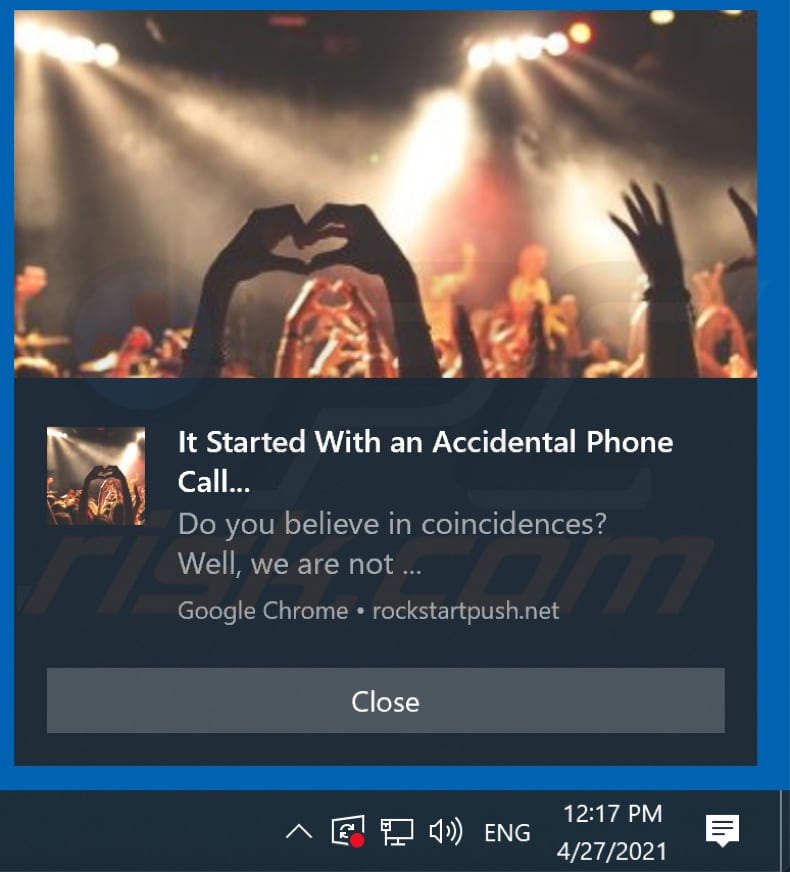Click the raised open hand silhouette in banner
790x872 pixels.
tap(648, 234)
